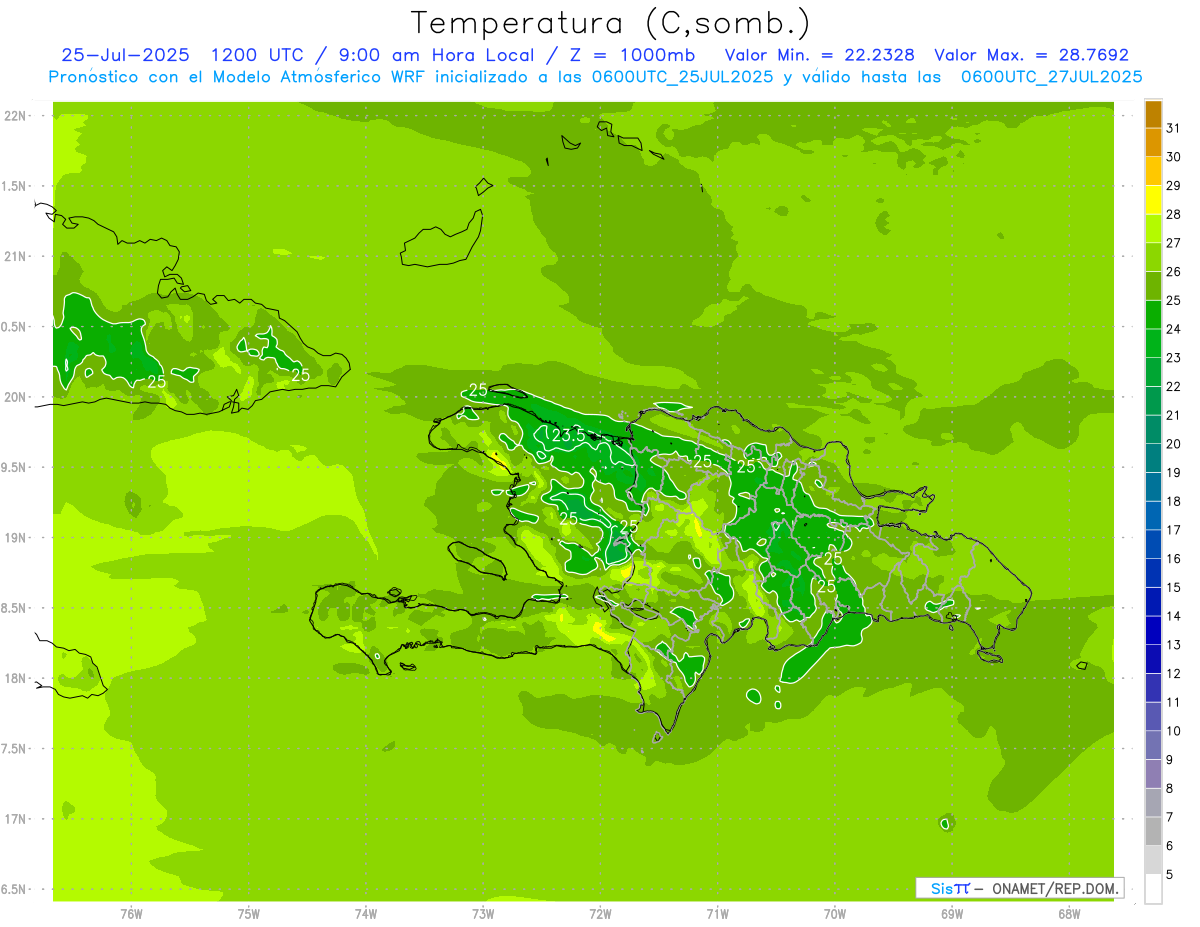
Task: Click the legend value '10'
Action: (x=1174, y=731)
